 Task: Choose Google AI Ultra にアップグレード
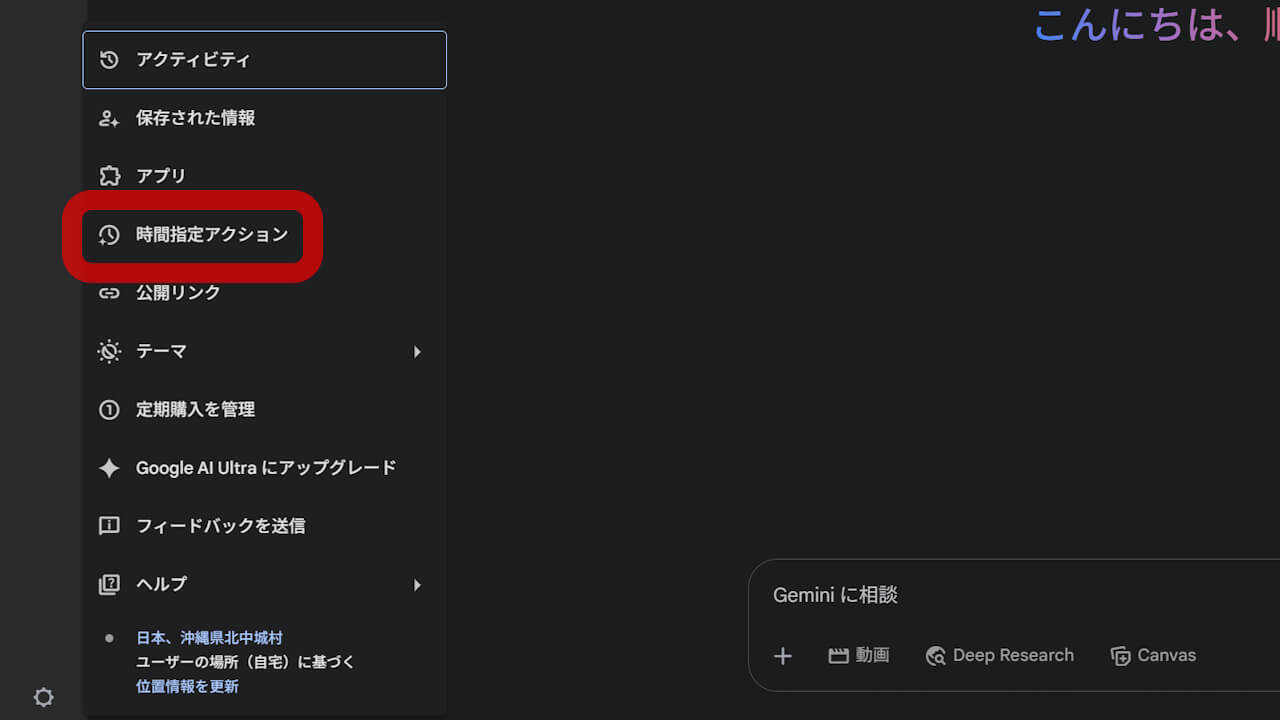pos(264,468)
